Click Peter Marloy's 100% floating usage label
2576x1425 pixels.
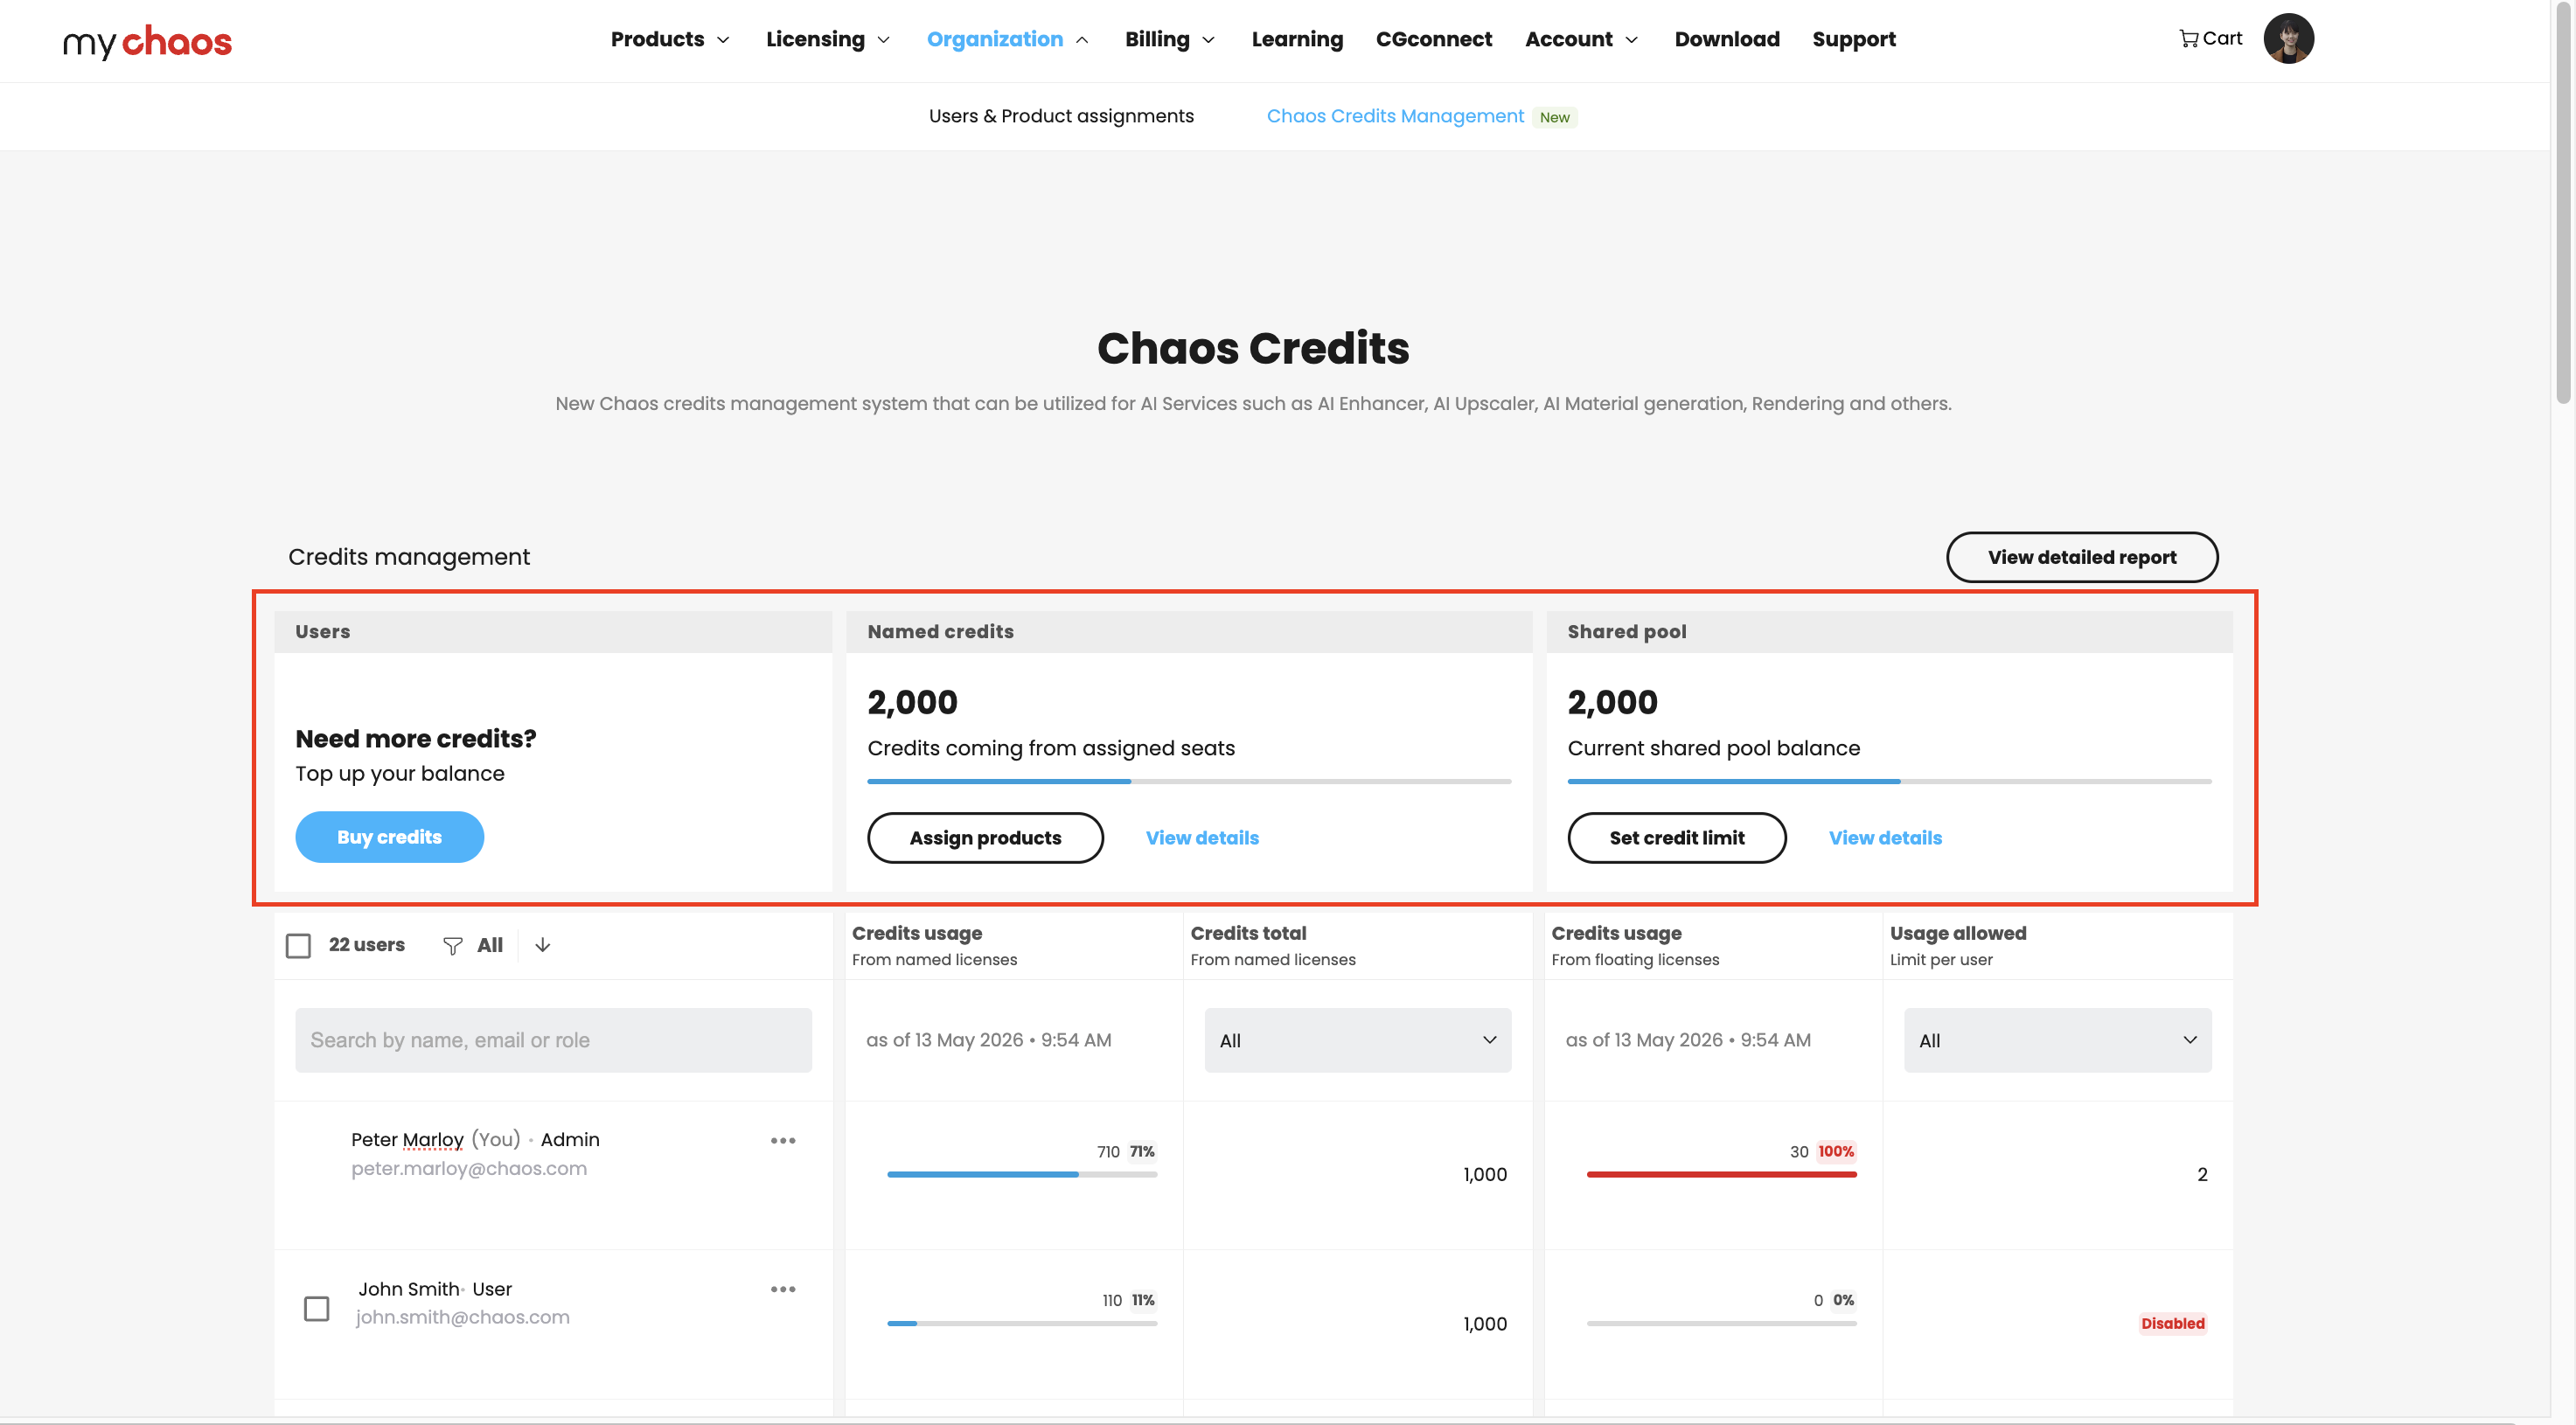point(1835,1151)
